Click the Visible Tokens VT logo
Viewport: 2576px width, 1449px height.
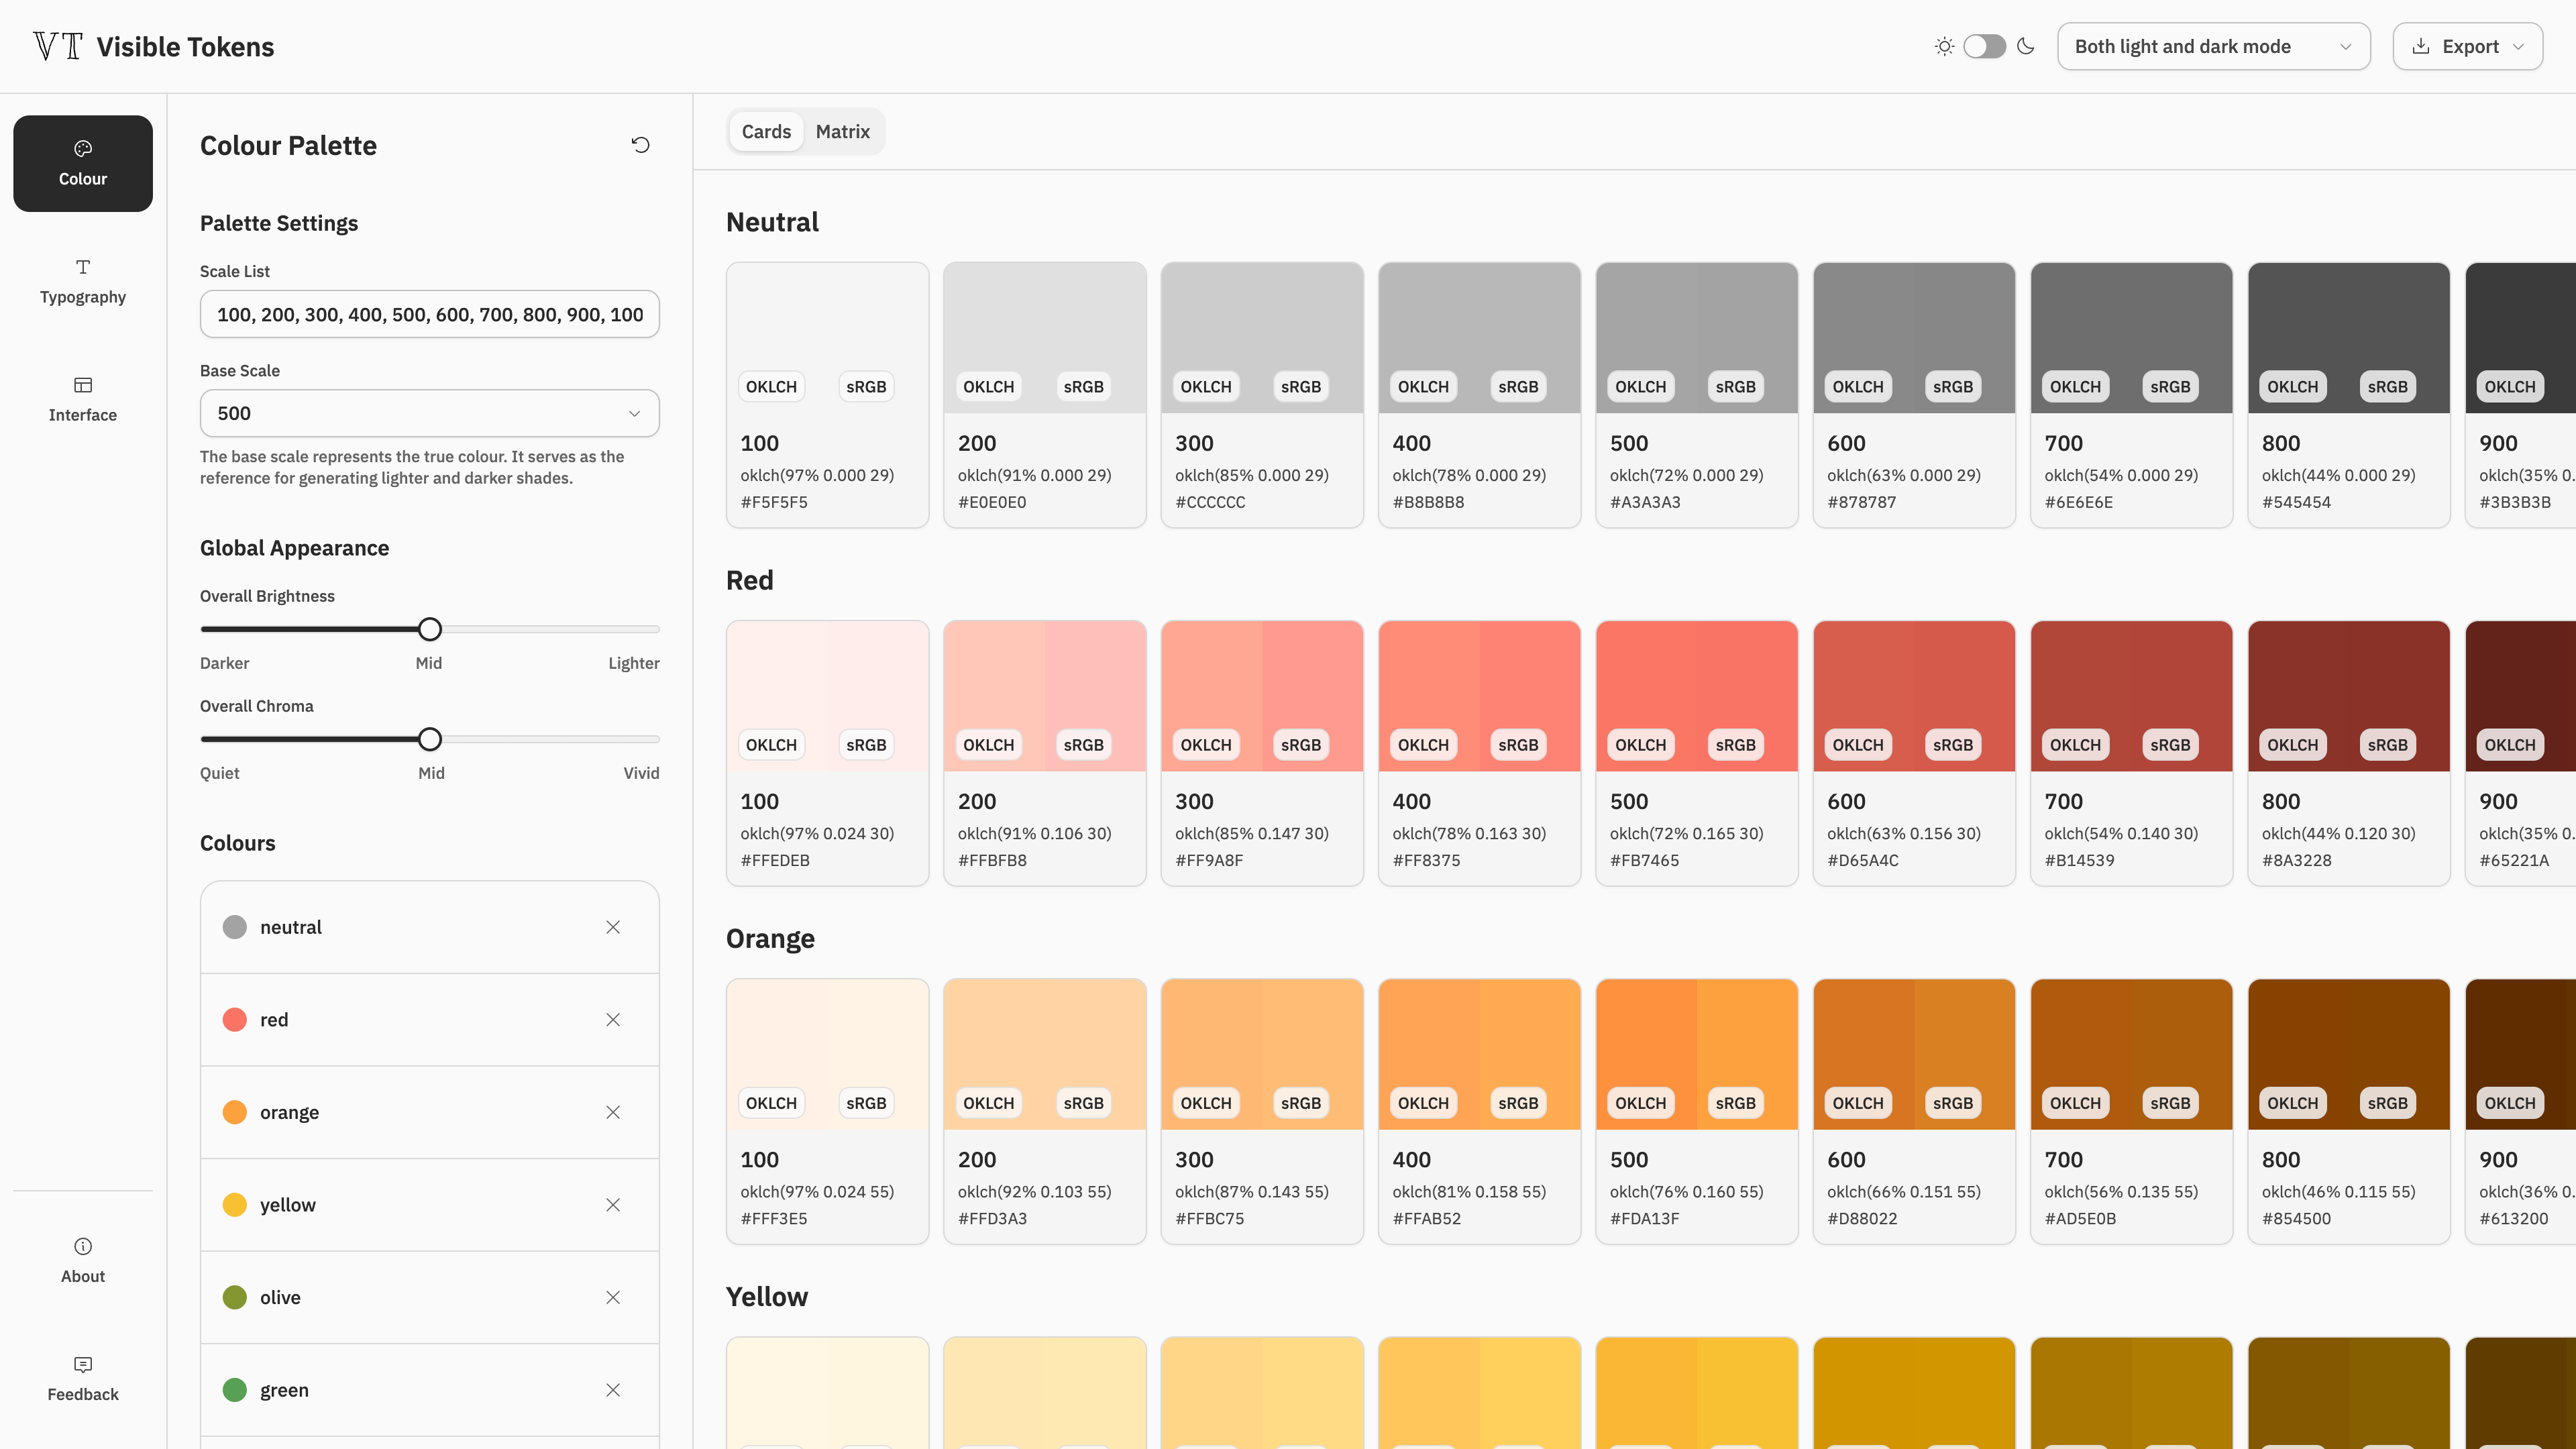58,46
